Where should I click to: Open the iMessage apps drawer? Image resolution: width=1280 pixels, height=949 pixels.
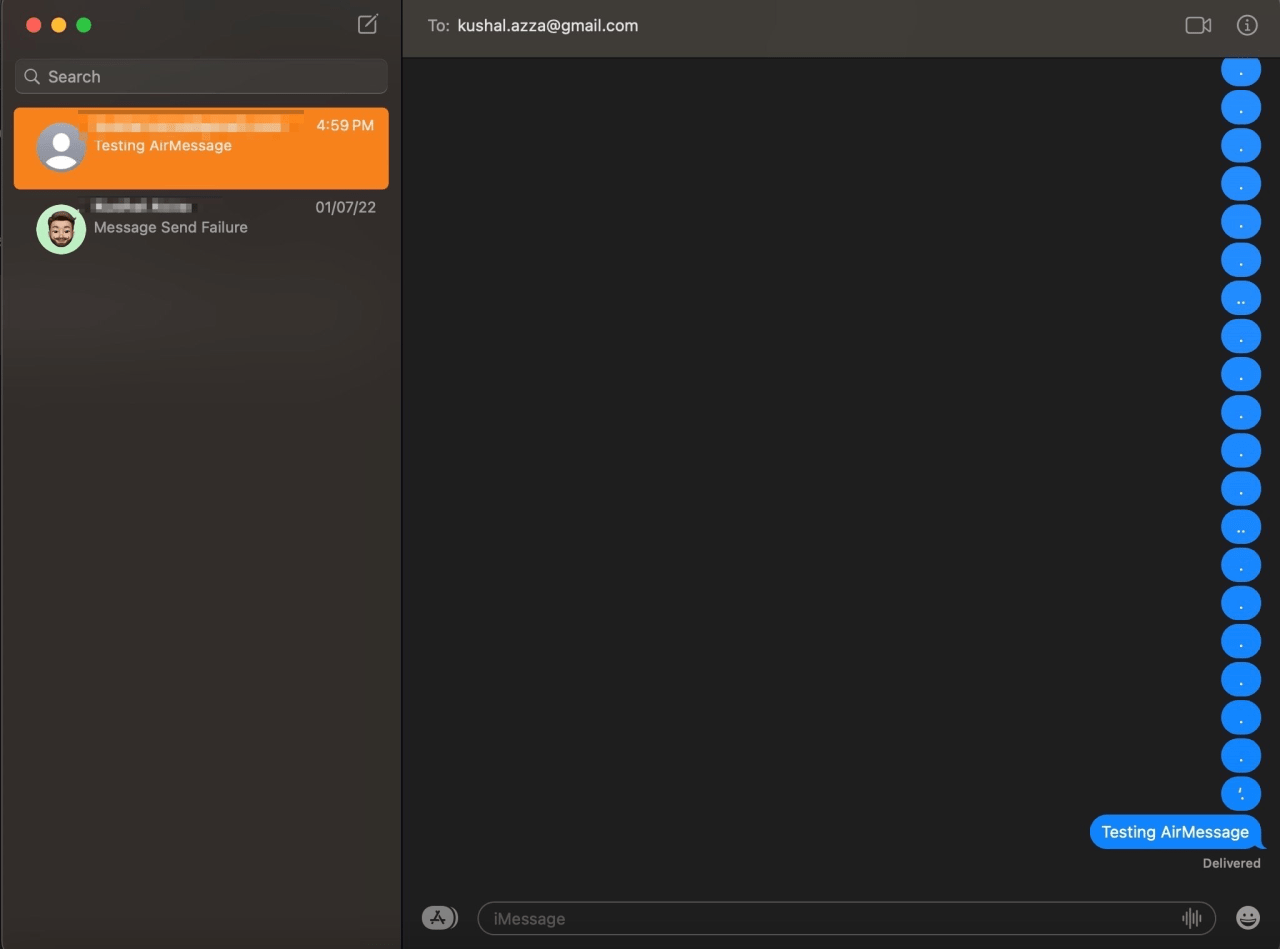click(x=439, y=918)
